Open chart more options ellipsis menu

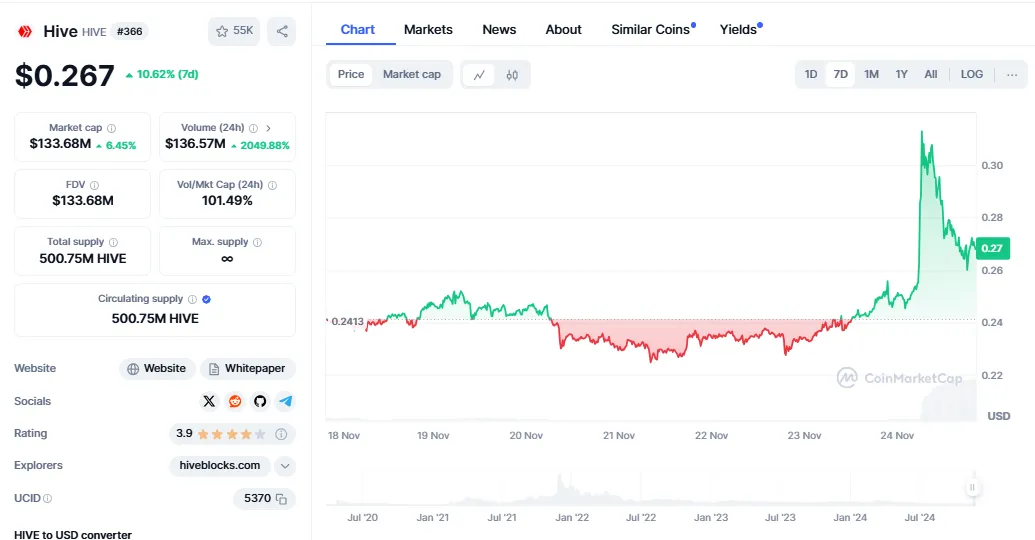tap(1012, 75)
